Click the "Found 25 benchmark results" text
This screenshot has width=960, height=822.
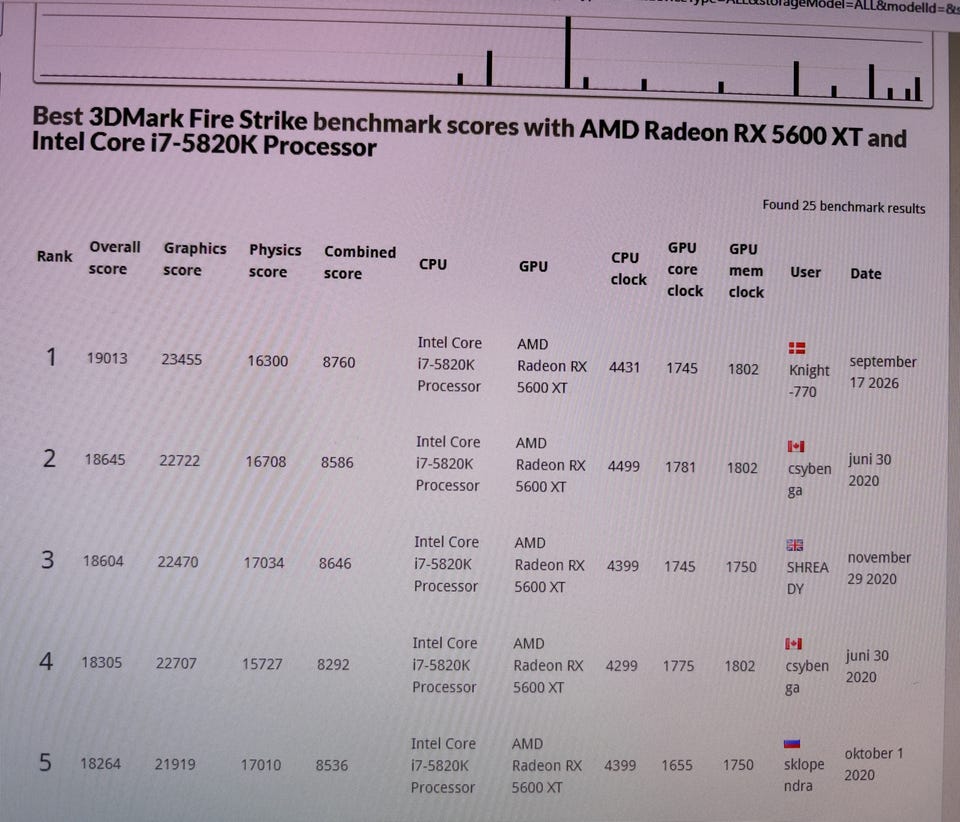pyautogui.click(x=844, y=207)
